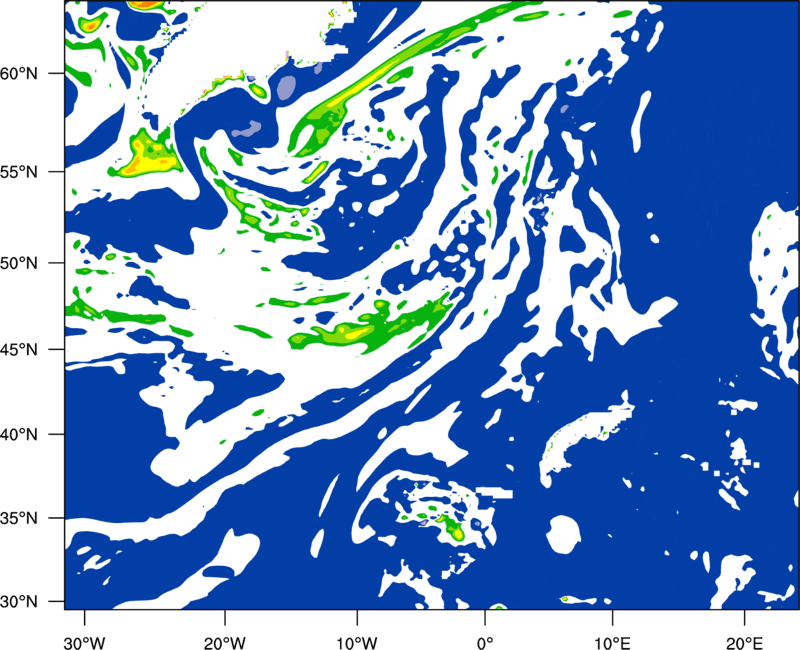The image size is (800, 650).
Task: Click the 35°N latitude label
Action: click(x=19, y=518)
